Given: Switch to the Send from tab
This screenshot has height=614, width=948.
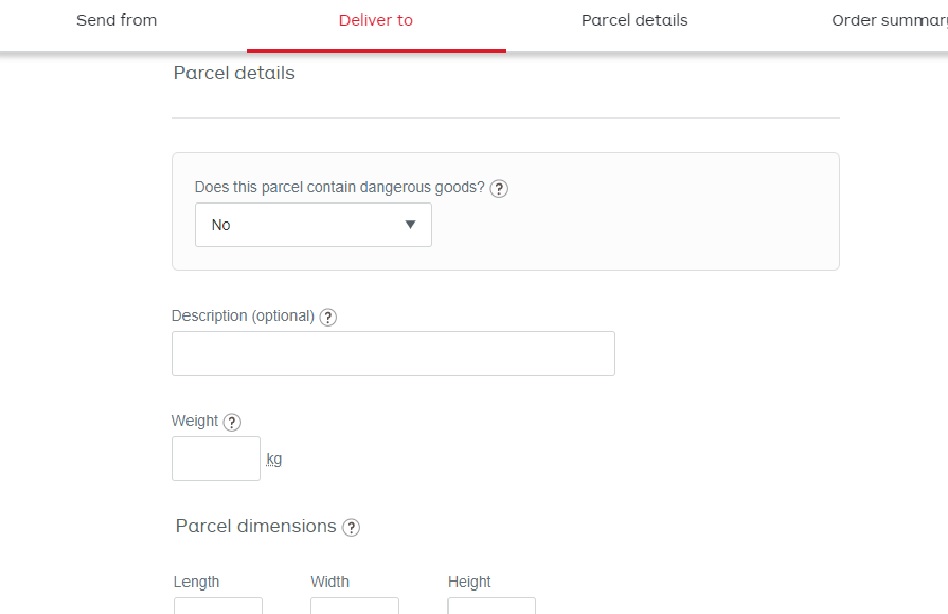Looking at the screenshot, I should click(116, 21).
